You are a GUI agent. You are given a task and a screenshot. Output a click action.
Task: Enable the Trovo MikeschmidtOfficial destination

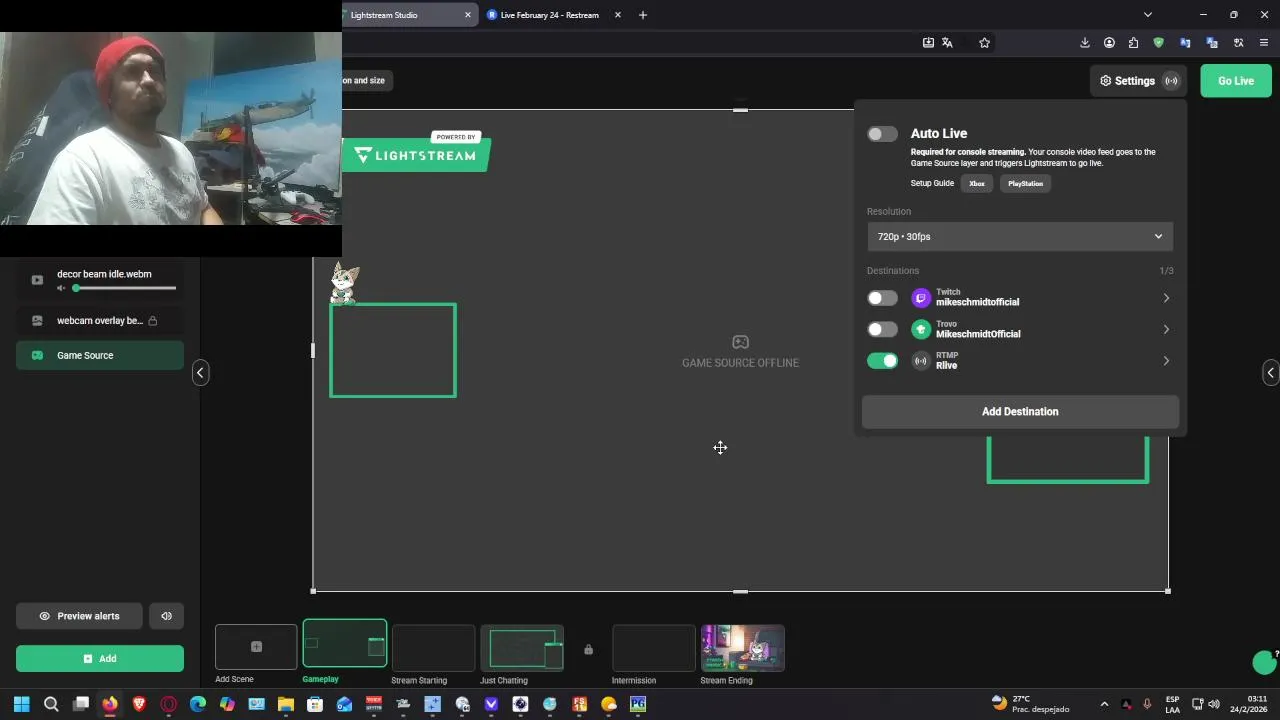(882, 329)
